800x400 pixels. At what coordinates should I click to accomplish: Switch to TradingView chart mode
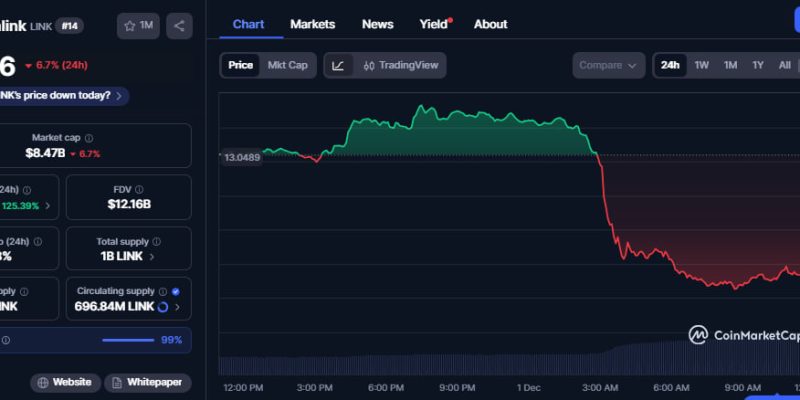click(x=400, y=66)
